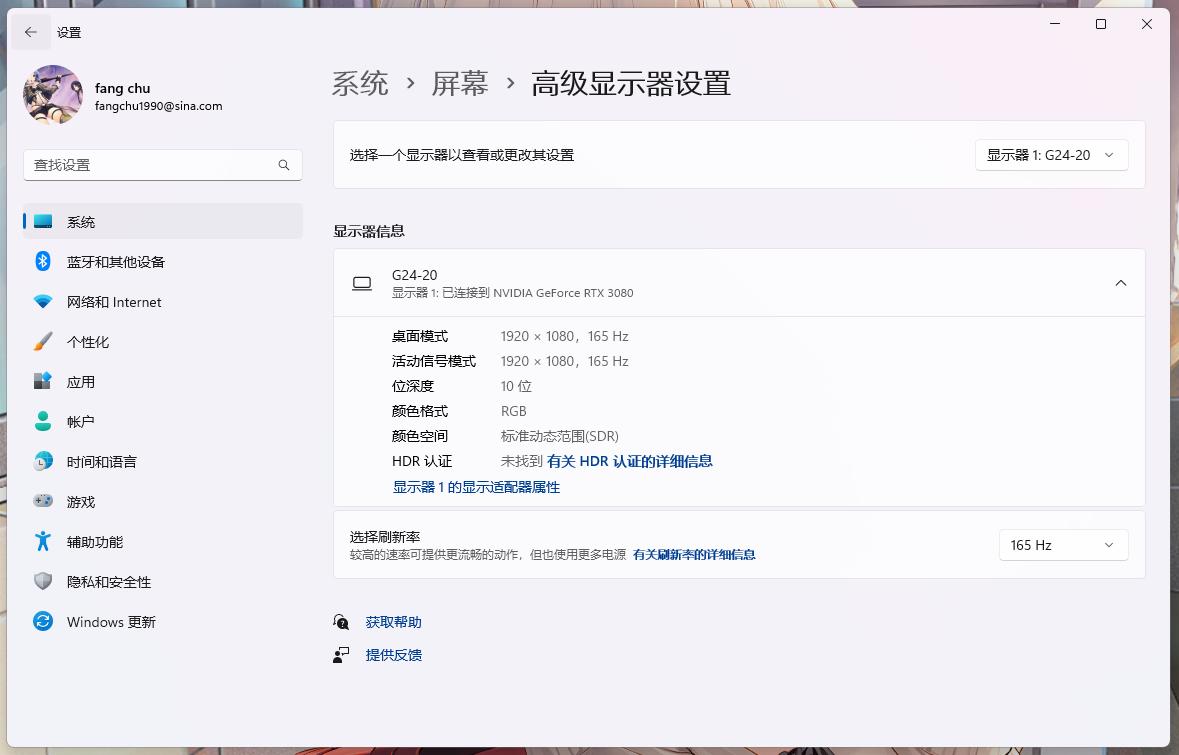
Task: Open the 165 Hz refresh rate dropdown
Action: (x=1063, y=545)
